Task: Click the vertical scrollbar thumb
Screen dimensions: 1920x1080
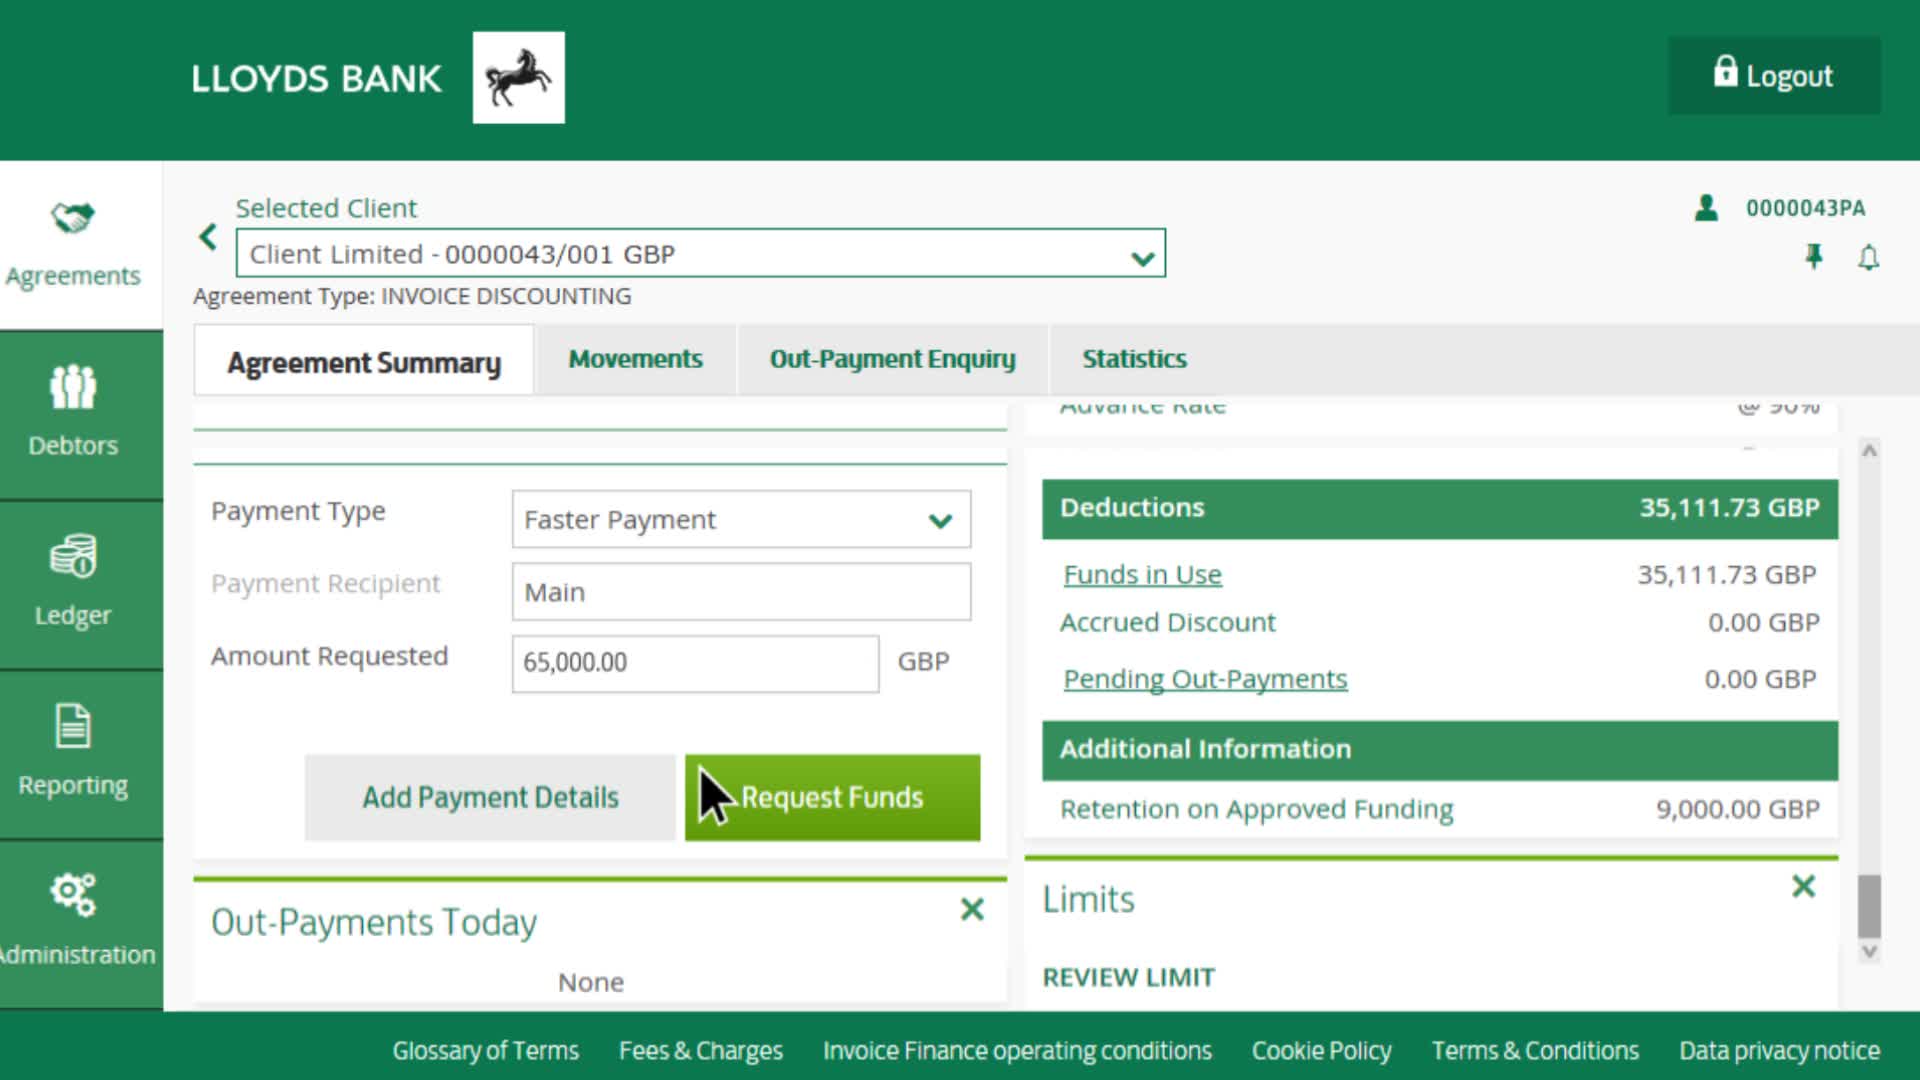Action: [x=1869, y=906]
